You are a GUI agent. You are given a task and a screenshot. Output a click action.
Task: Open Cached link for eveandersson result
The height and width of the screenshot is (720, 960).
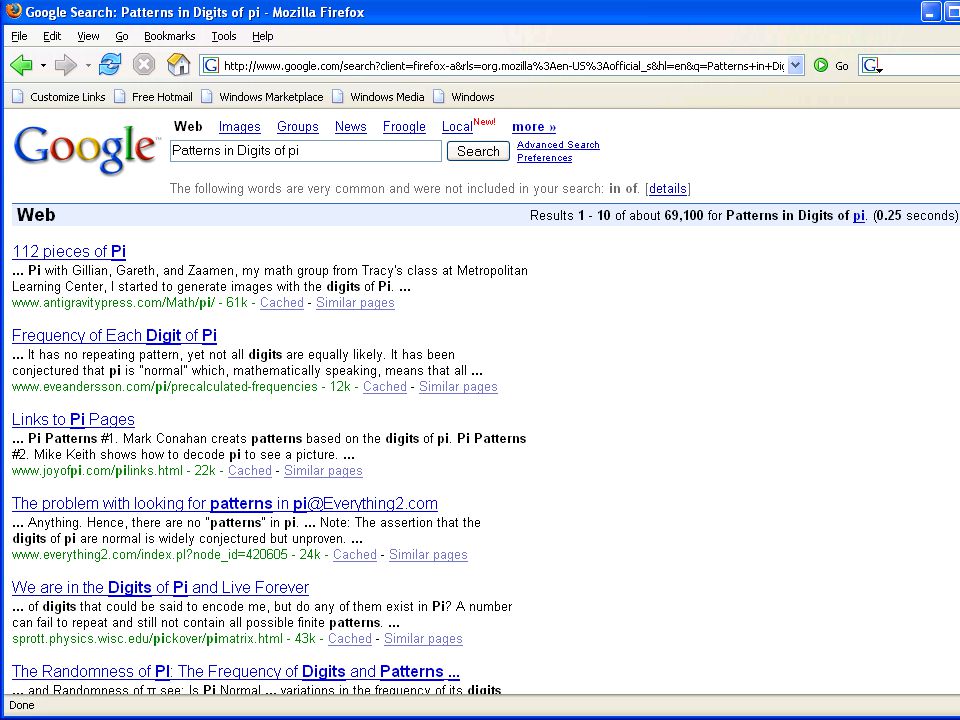pos(384,386)
